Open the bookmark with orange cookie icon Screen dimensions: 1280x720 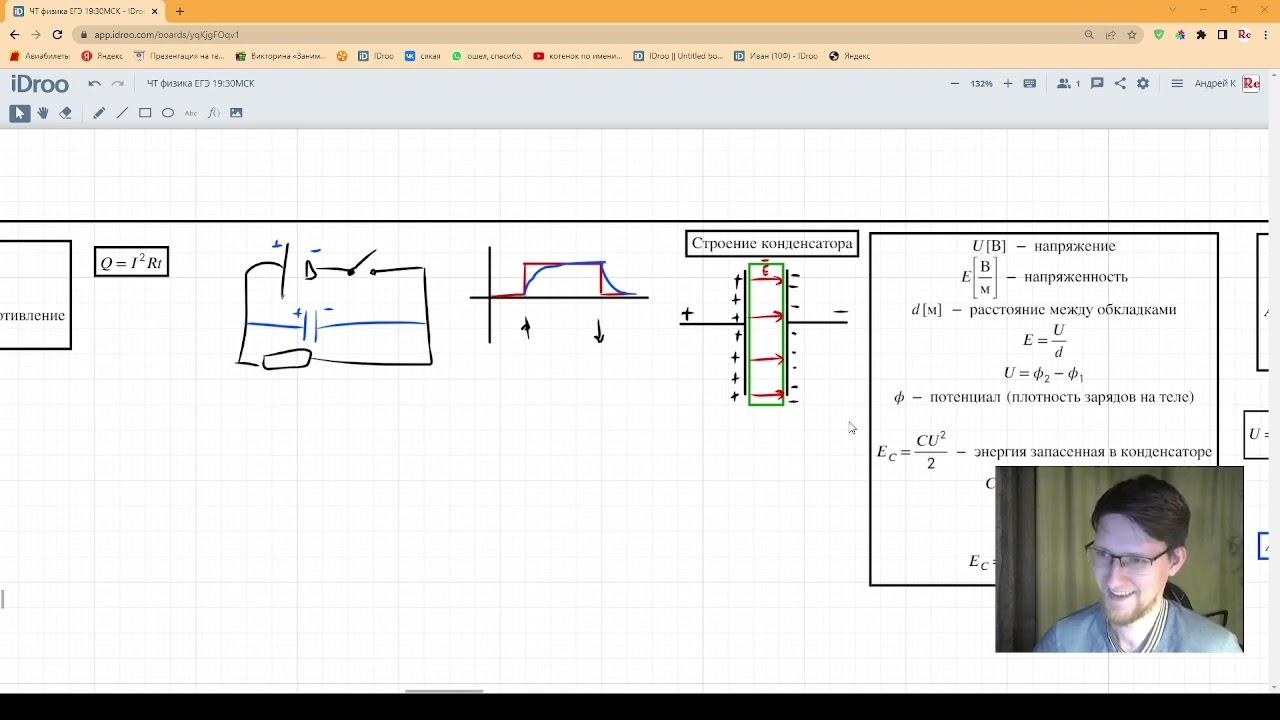(x=342, y=56)
